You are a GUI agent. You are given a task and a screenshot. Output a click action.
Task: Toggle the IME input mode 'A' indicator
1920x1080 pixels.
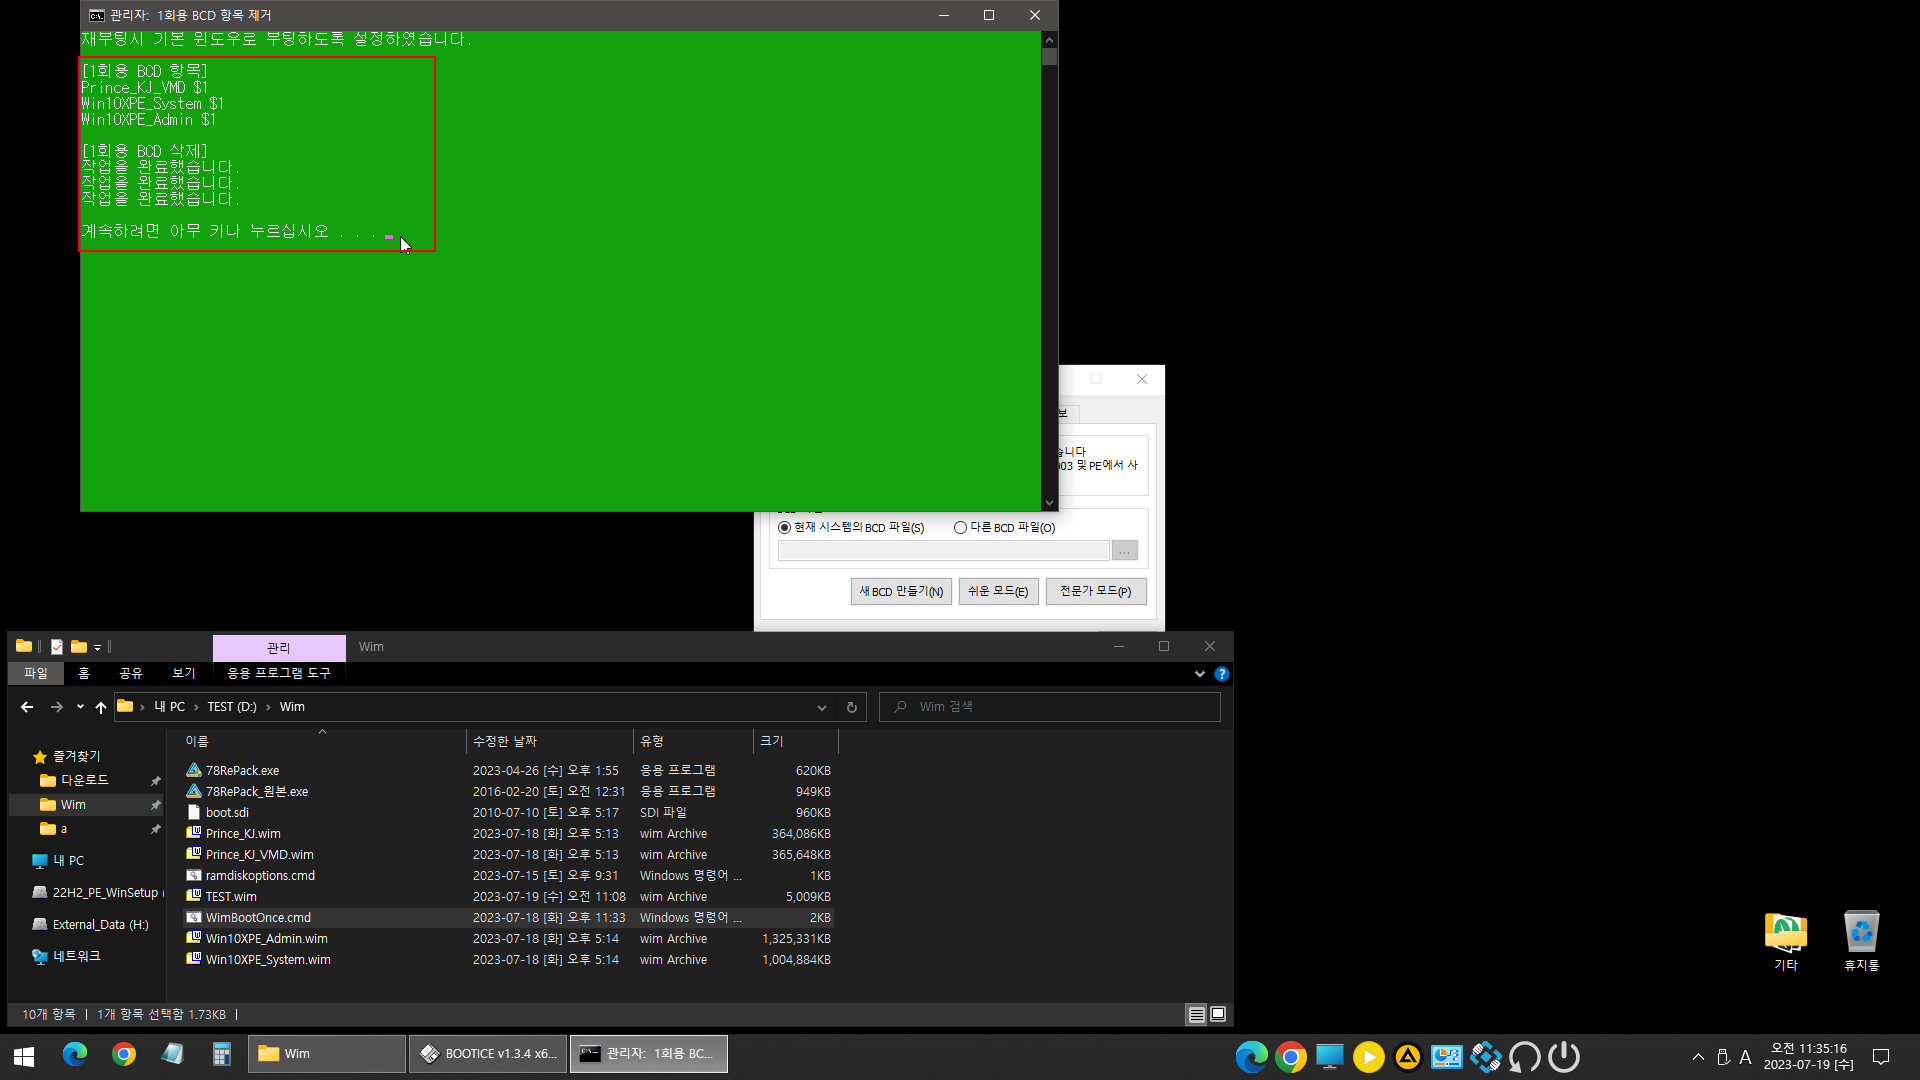[x=1745, y=1057]
